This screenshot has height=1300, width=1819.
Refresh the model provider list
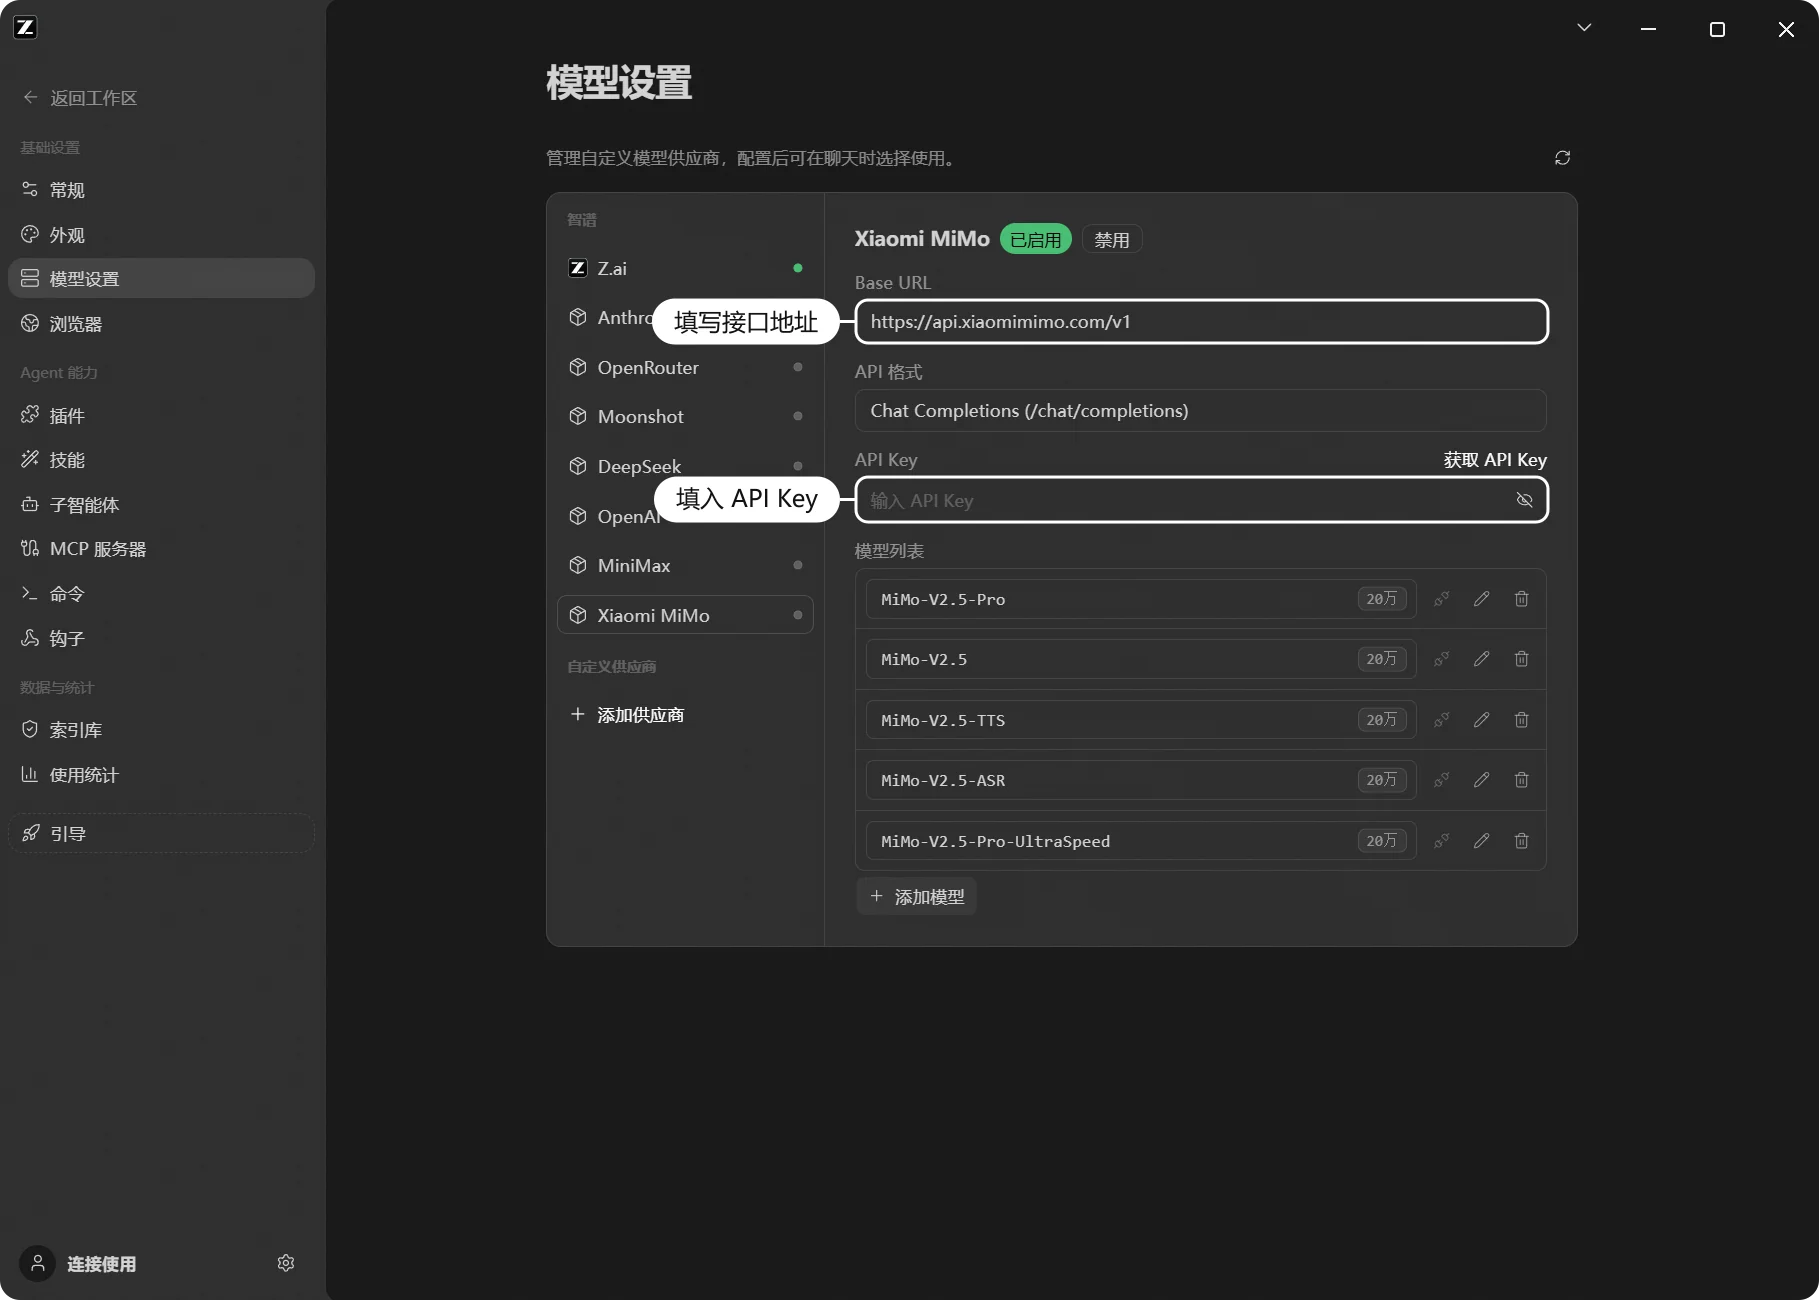point(1562,158)
